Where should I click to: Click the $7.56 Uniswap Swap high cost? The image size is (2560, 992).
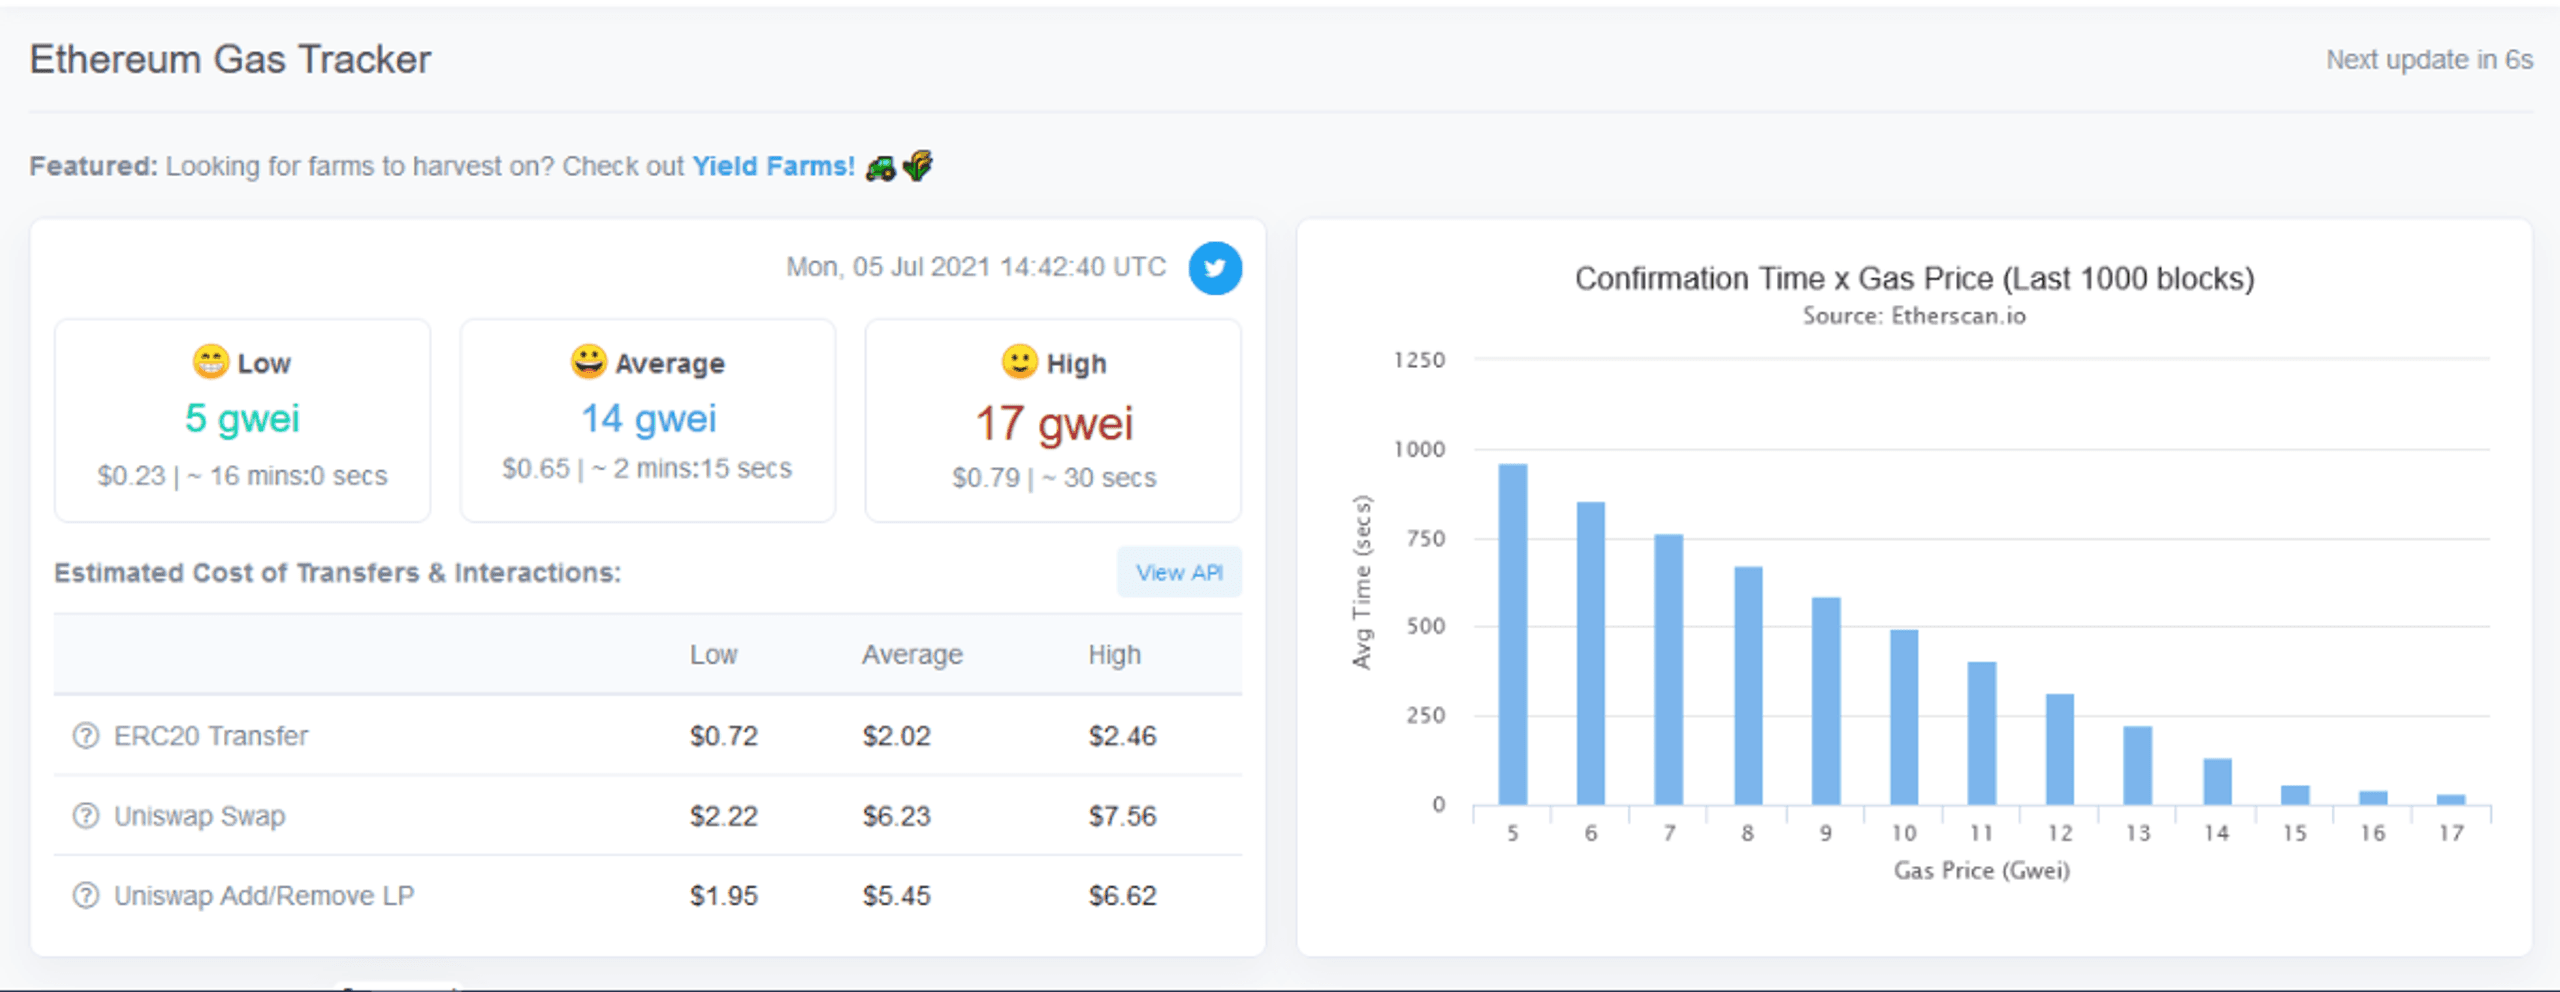(x=1122, y=816)
